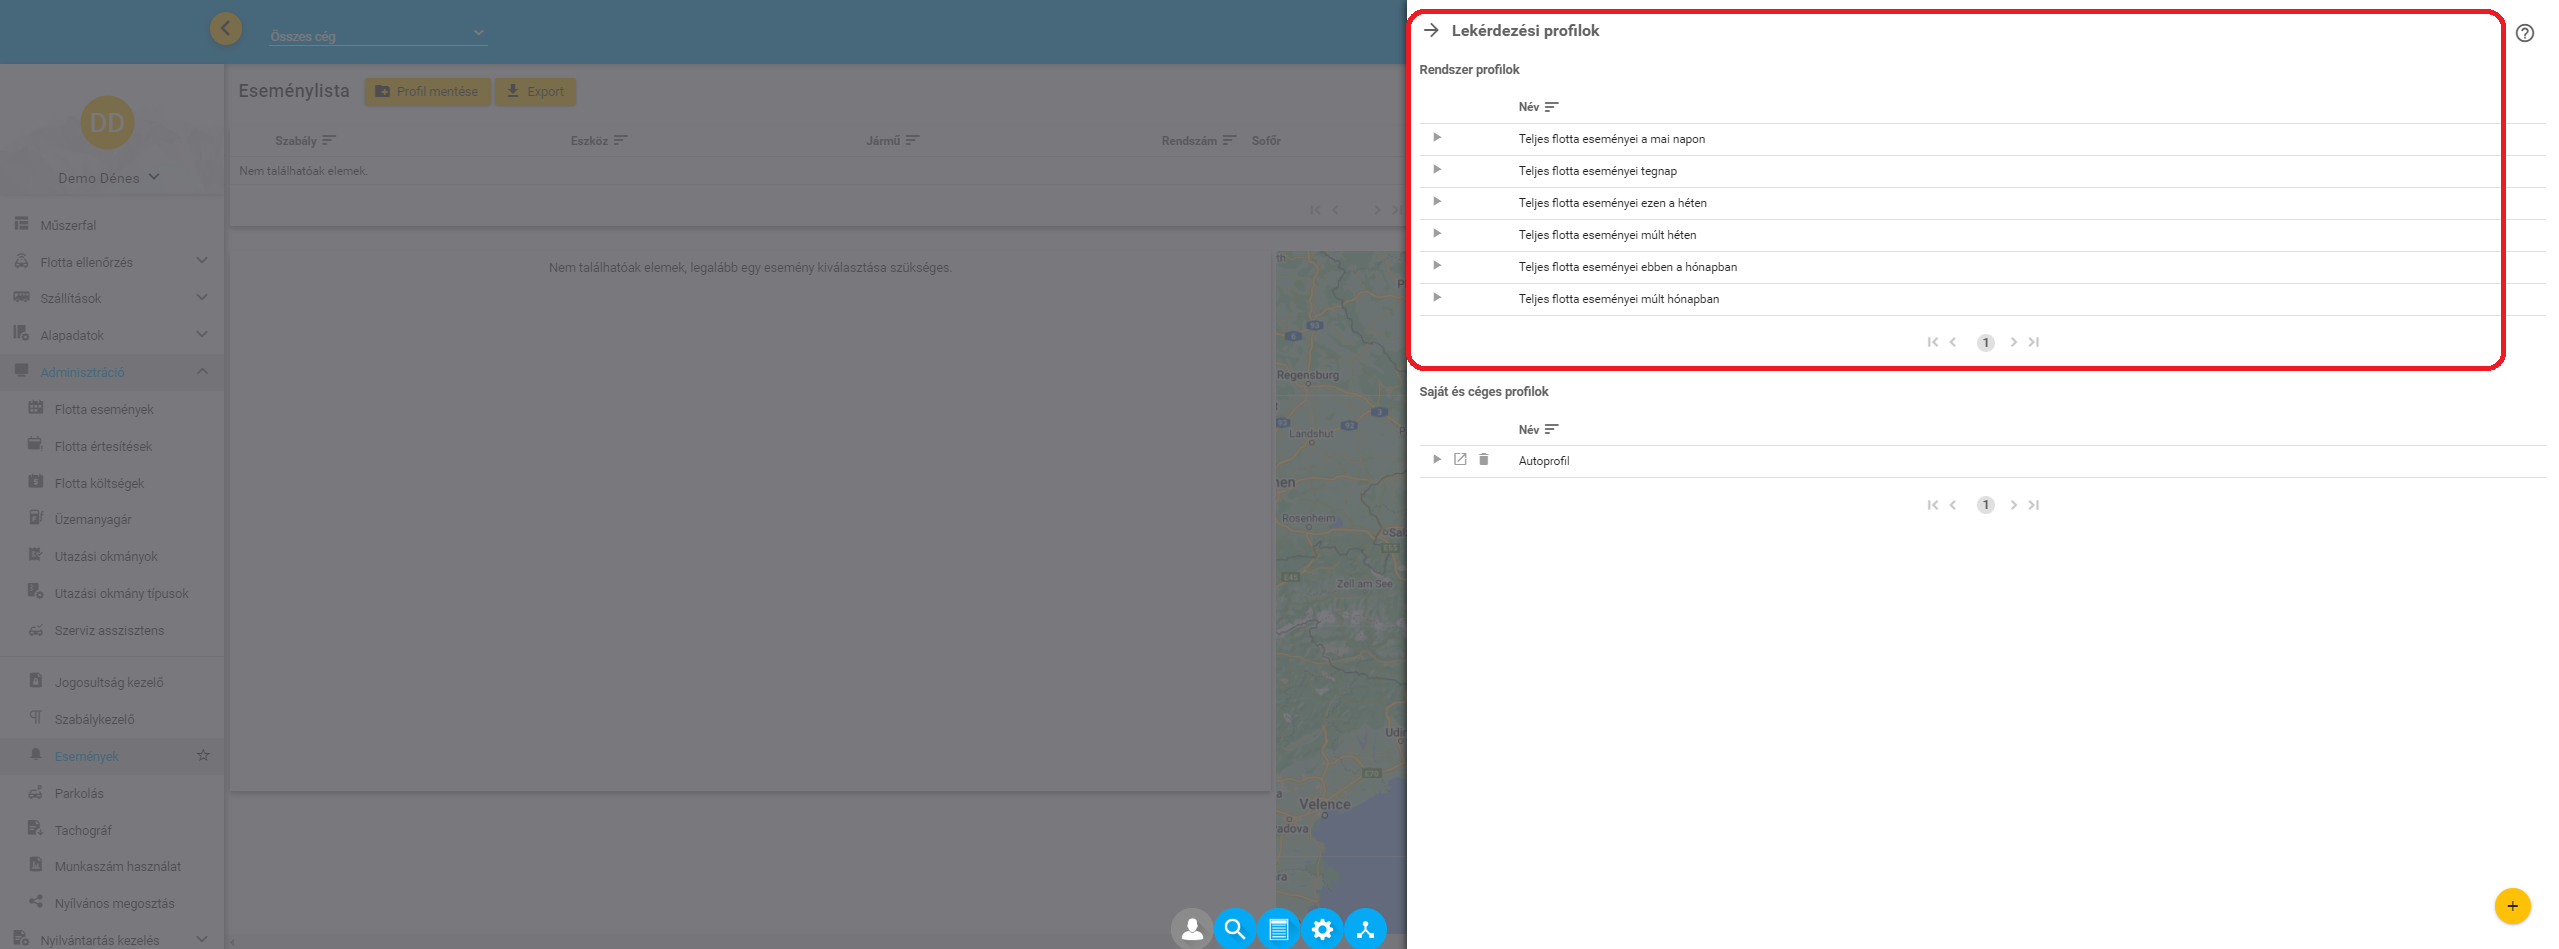Expand 'Teljes flotta eseményei tegnap' row

[1437, 170]
